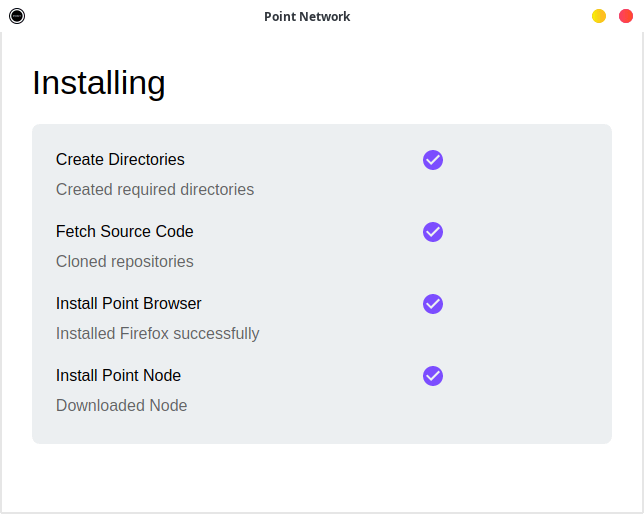Select the Install Point Node step label
The width and height of the screenshot is (644, 514).
(x=118, y=376)
